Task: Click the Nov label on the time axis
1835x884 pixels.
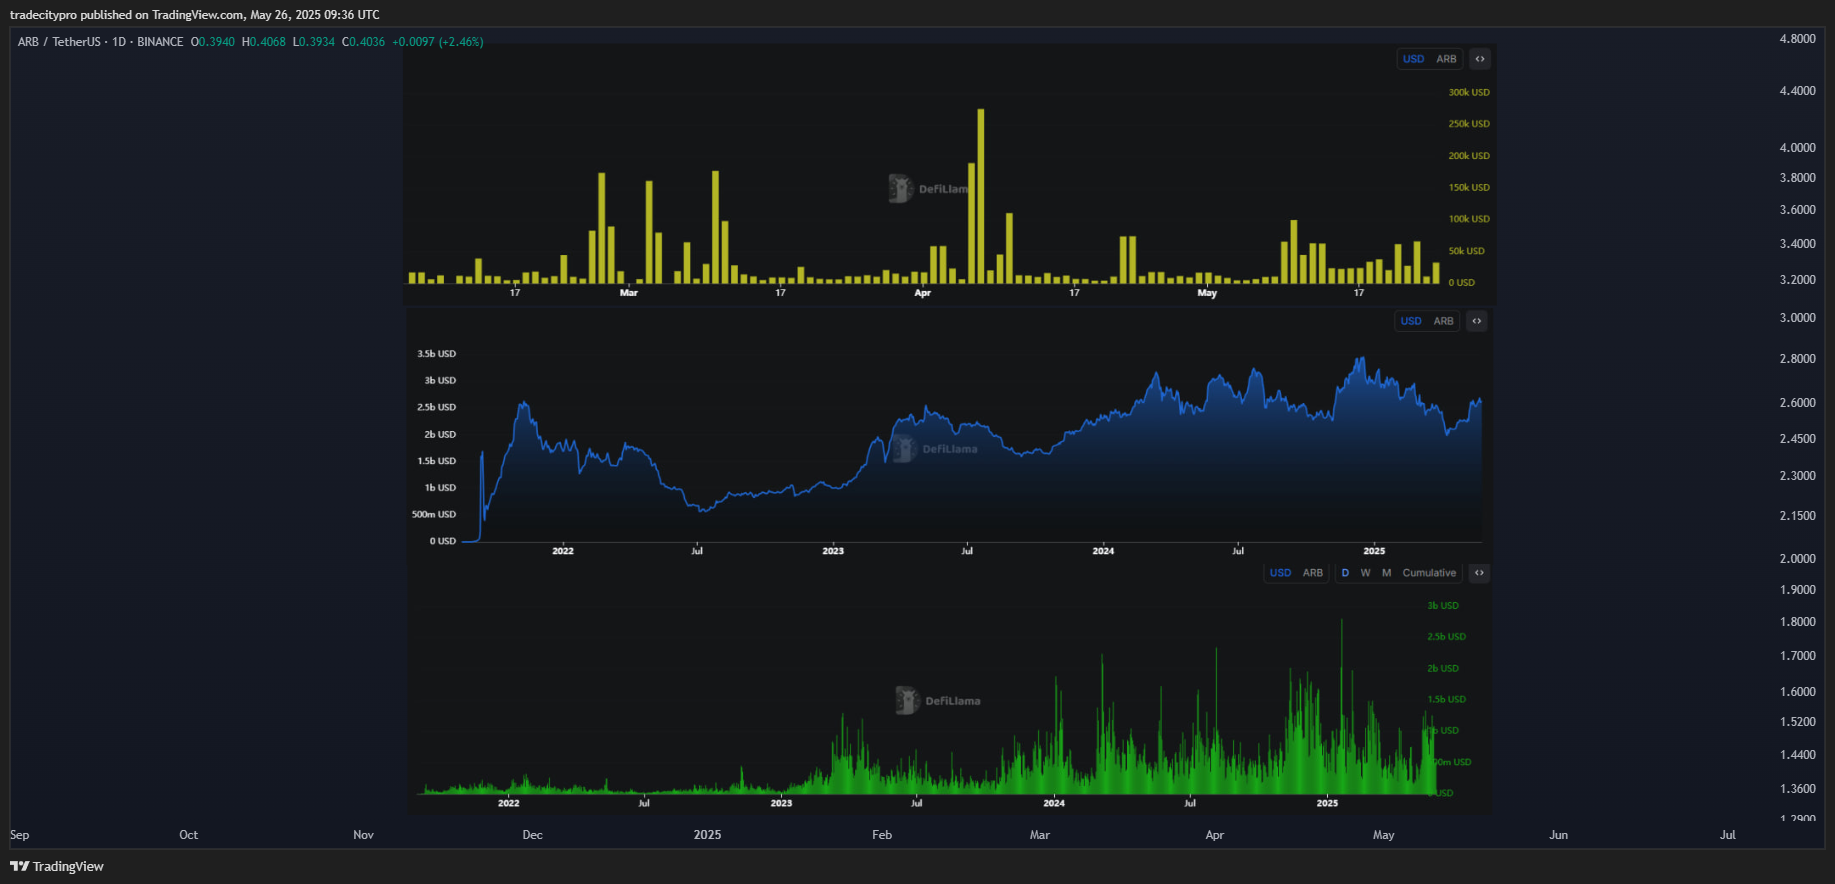Action: (x=364, y=835)
